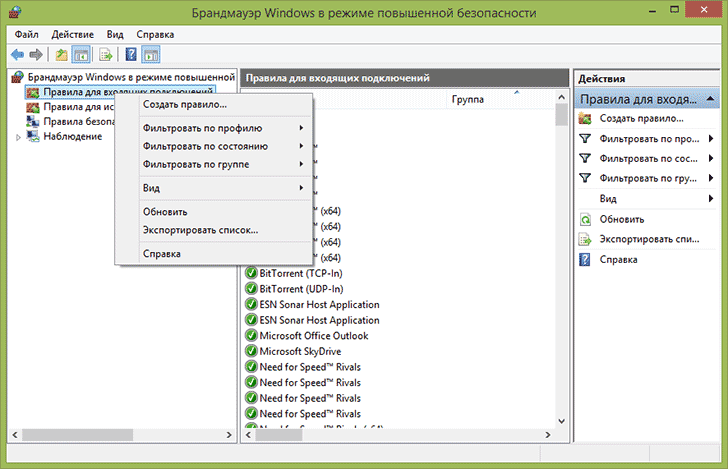Screen dimensions: 728x469
Task: Click the rules list vertical scrollbar thumb
Action: click(x=561, y=115)
